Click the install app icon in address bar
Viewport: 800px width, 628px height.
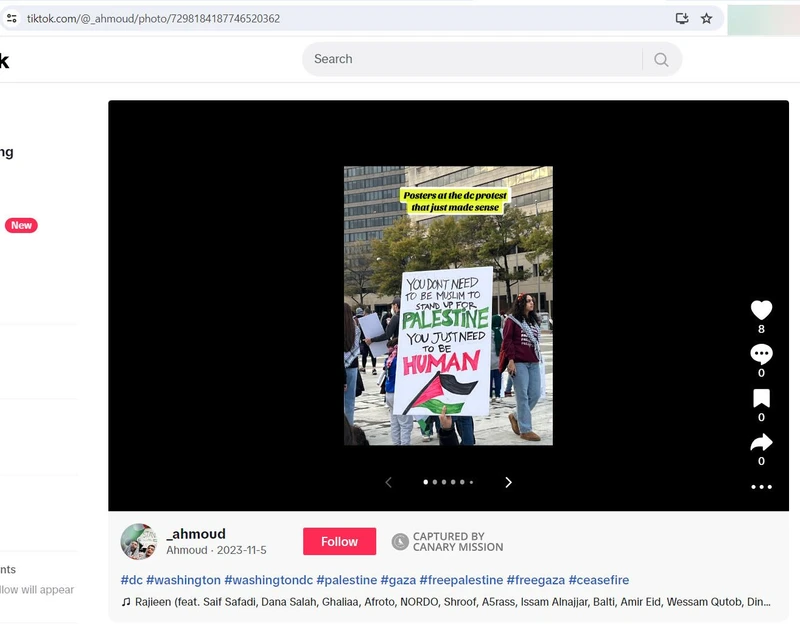tap(682, 18)
